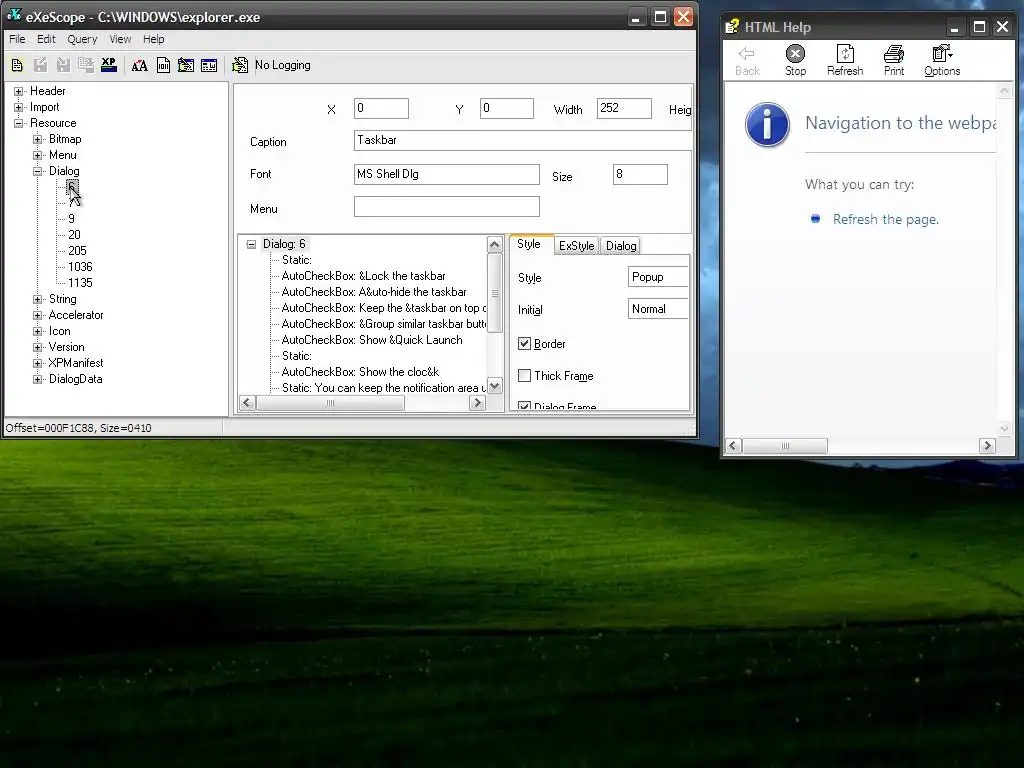The width and height of the screenshot is (1024, 768).
Task: Expand the Version tree node
Action: click(x=38, y=347)
